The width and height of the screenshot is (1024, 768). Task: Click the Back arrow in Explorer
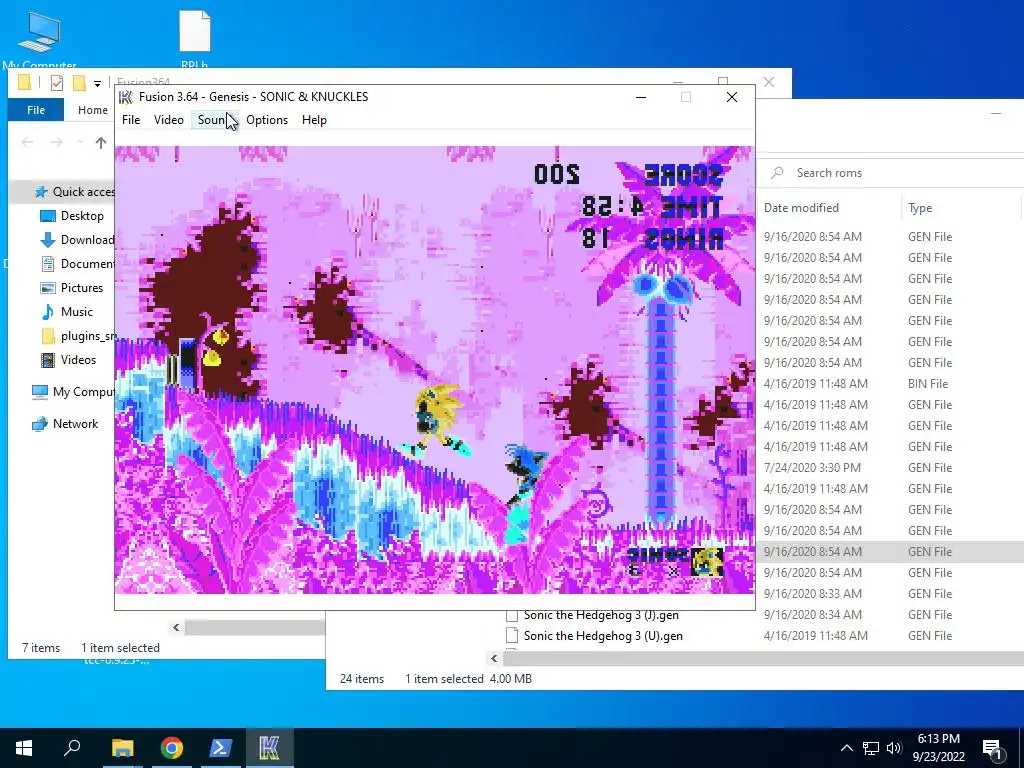(x=27, y=142)
